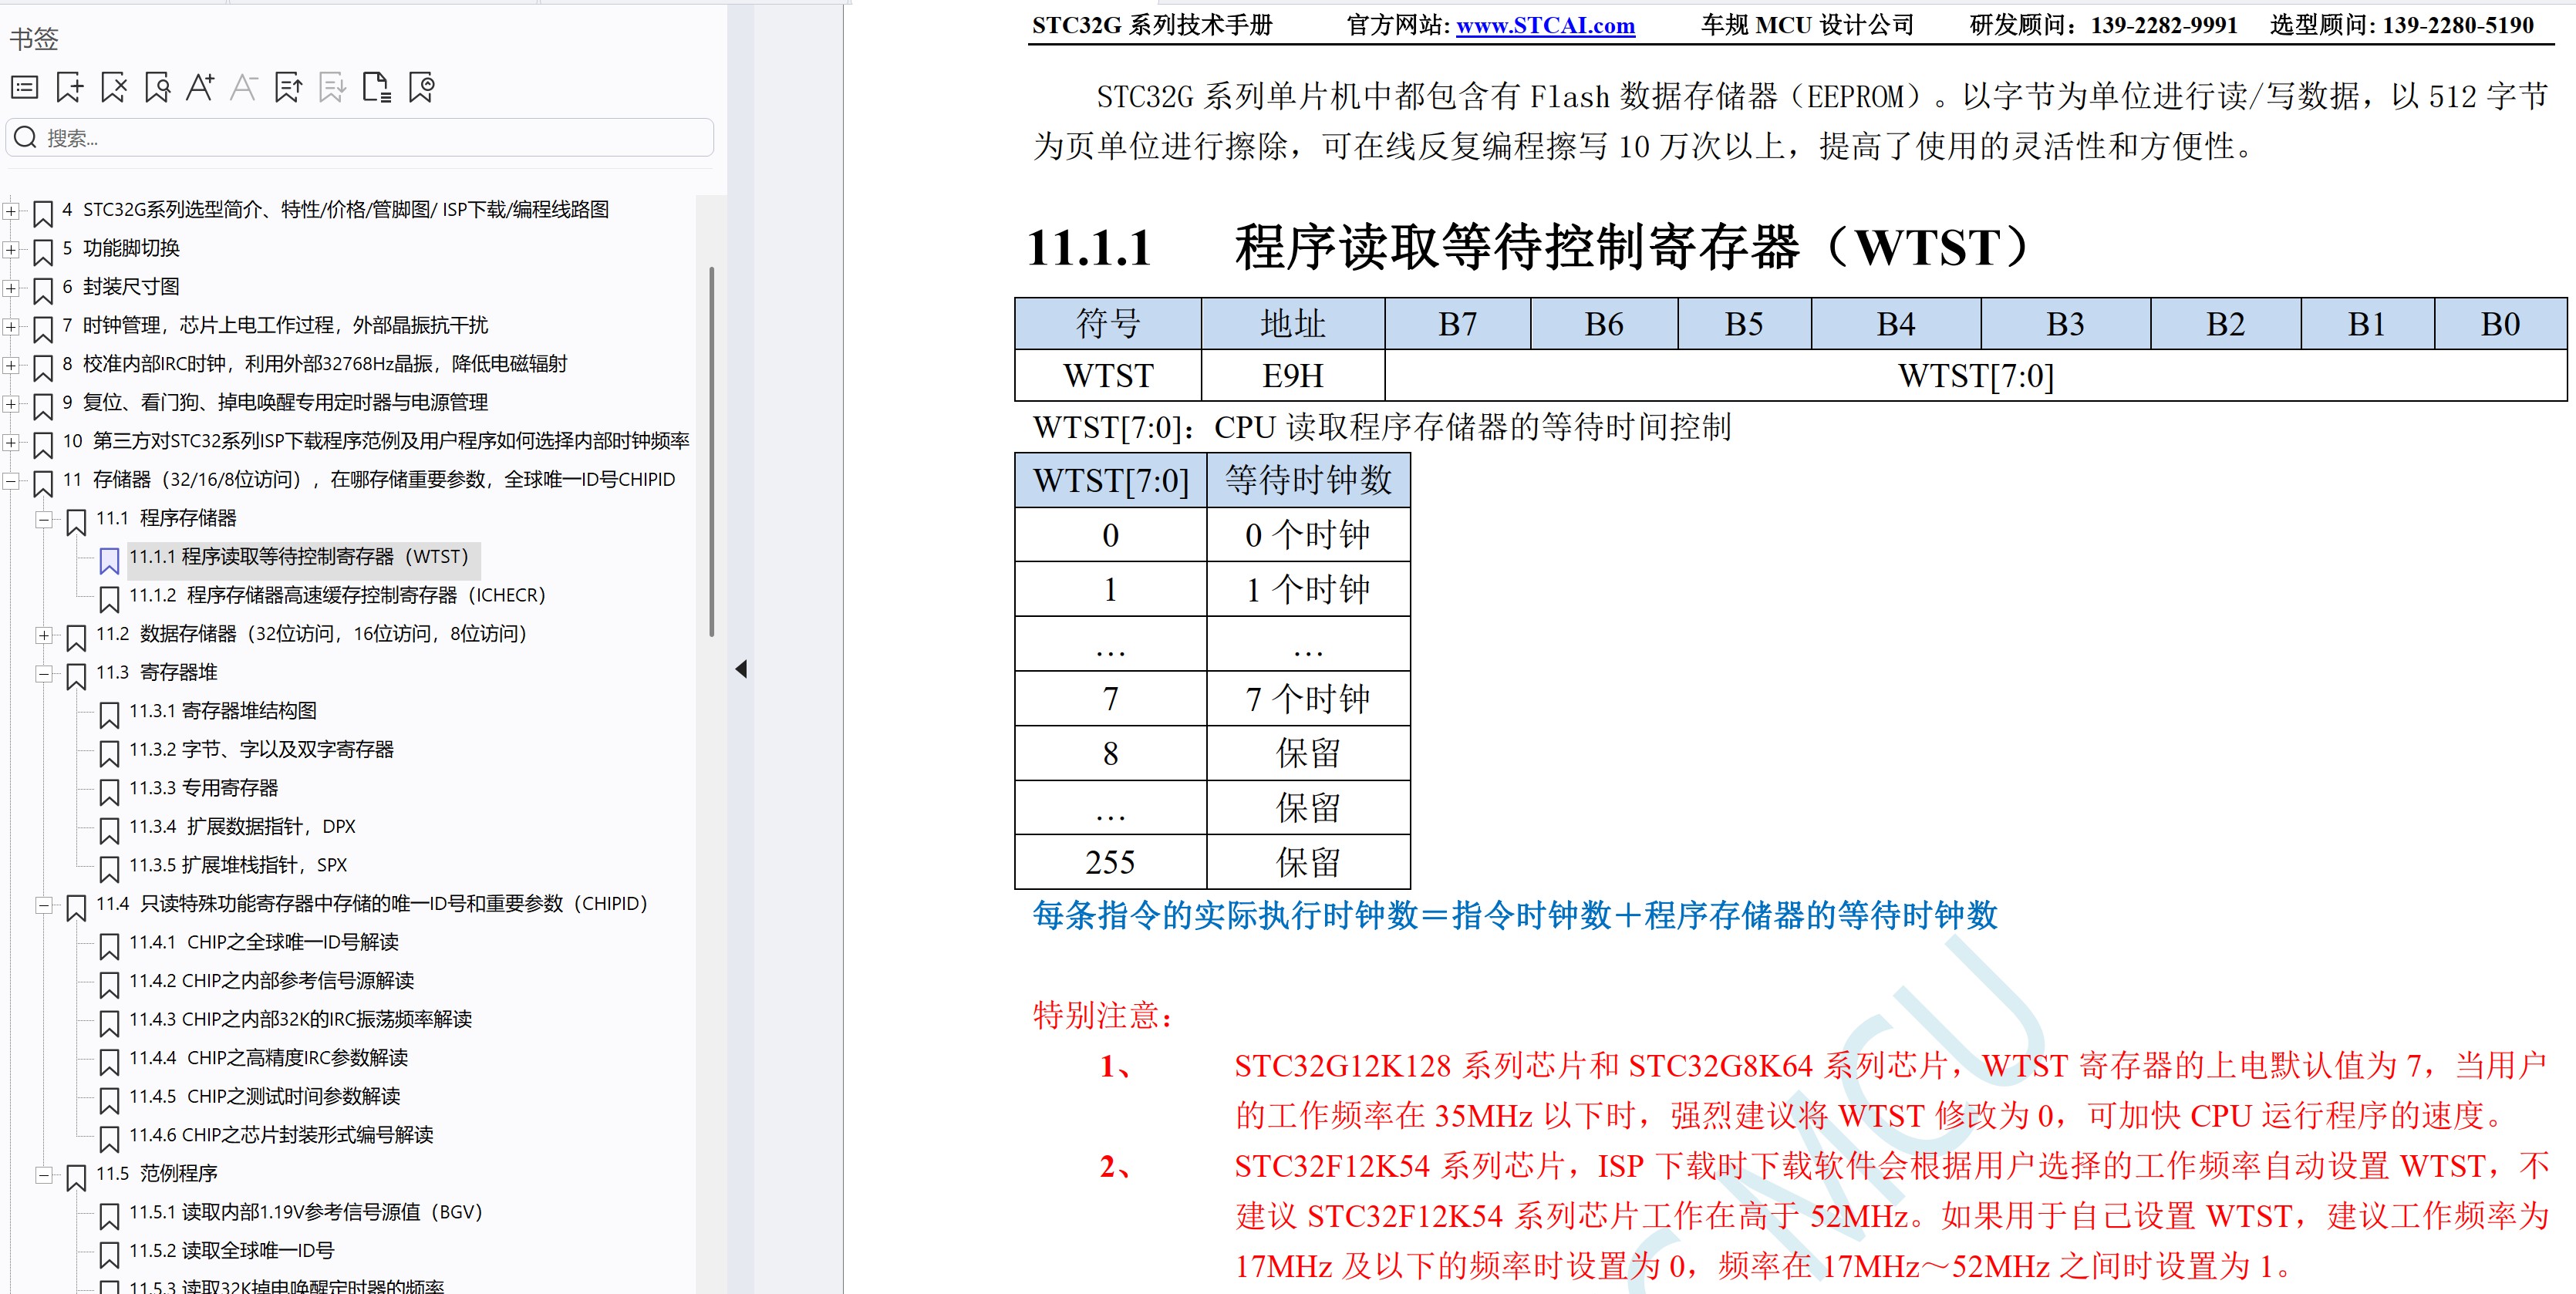Screen dimensions: 2576x1294
Task: Open bookmark 11.4.1 CHIP之全球唯一ID号解读
Action: point(264,942)
